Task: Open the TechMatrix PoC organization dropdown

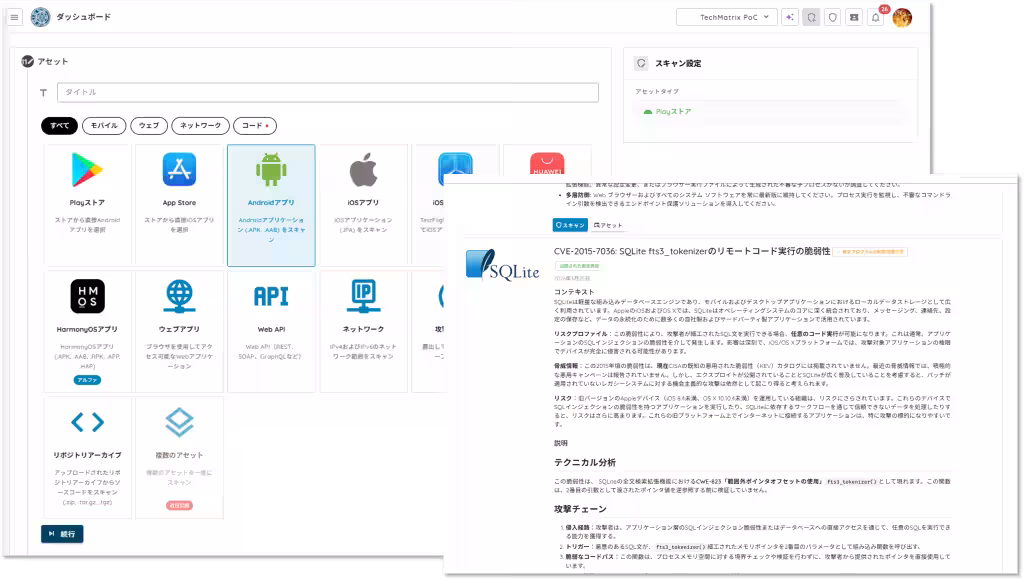Action: (x=727, y=17)
